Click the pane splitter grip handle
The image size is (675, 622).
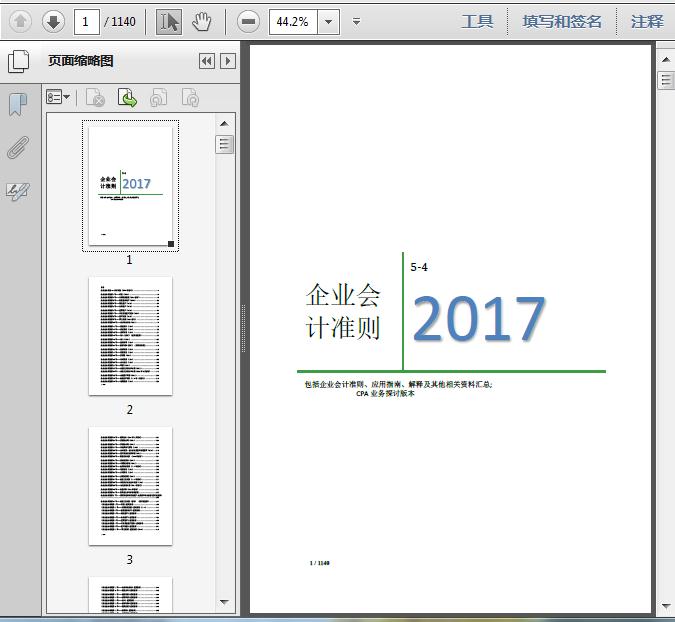tap(244, 328)
